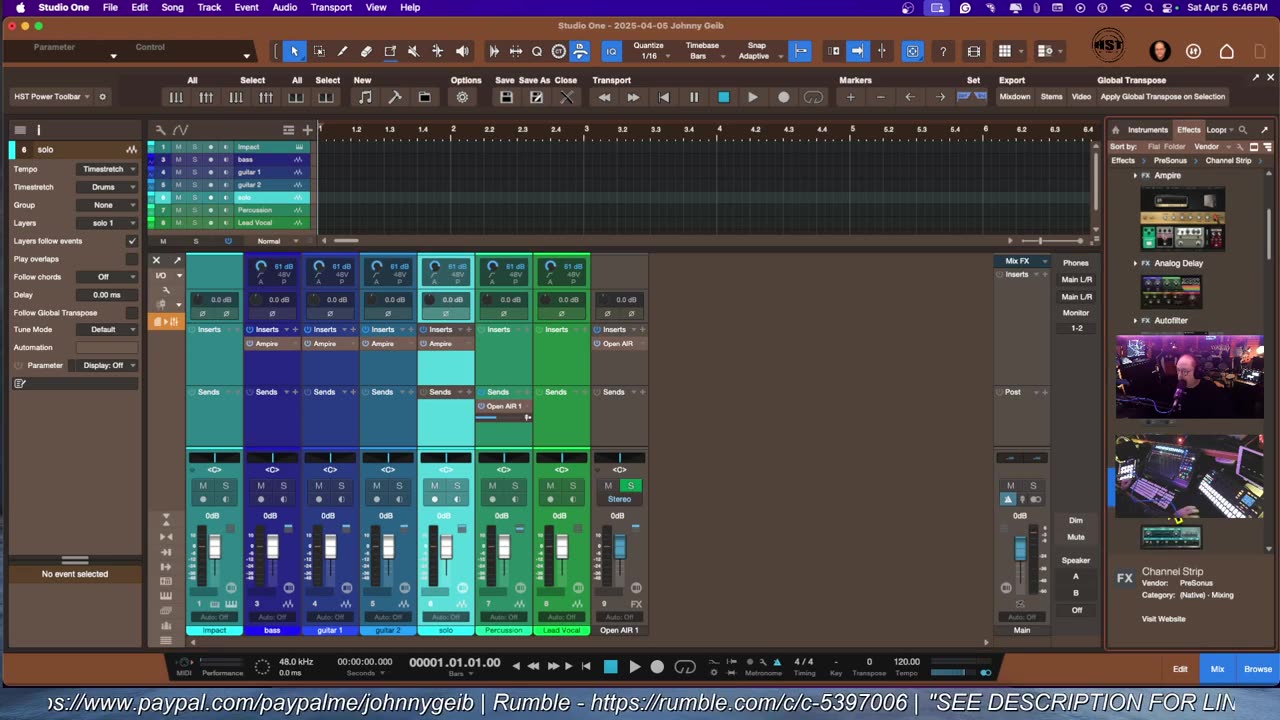Click the Save As icon

pos(536,97)
